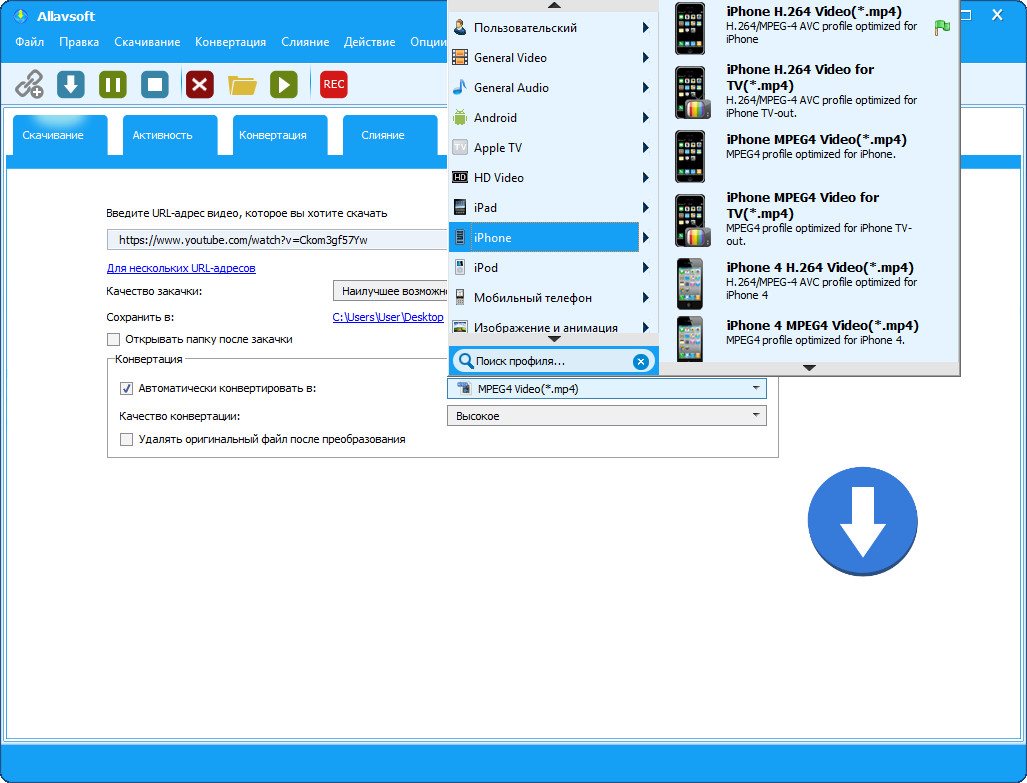1027x783 pixels.
Task: Click the 'Поиск профиля' search field
Action: tap(553, 361)
